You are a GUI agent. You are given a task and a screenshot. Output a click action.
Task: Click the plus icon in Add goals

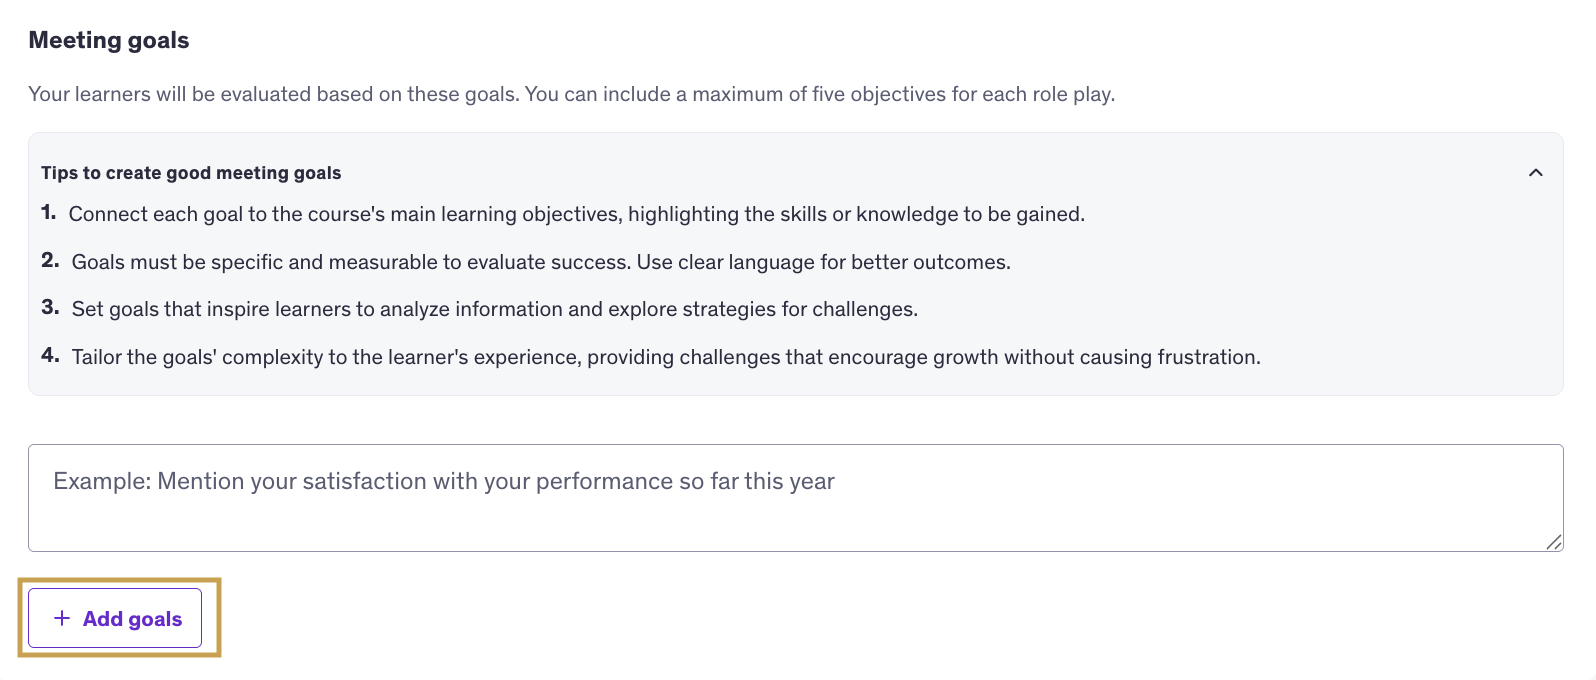point(62,618)
